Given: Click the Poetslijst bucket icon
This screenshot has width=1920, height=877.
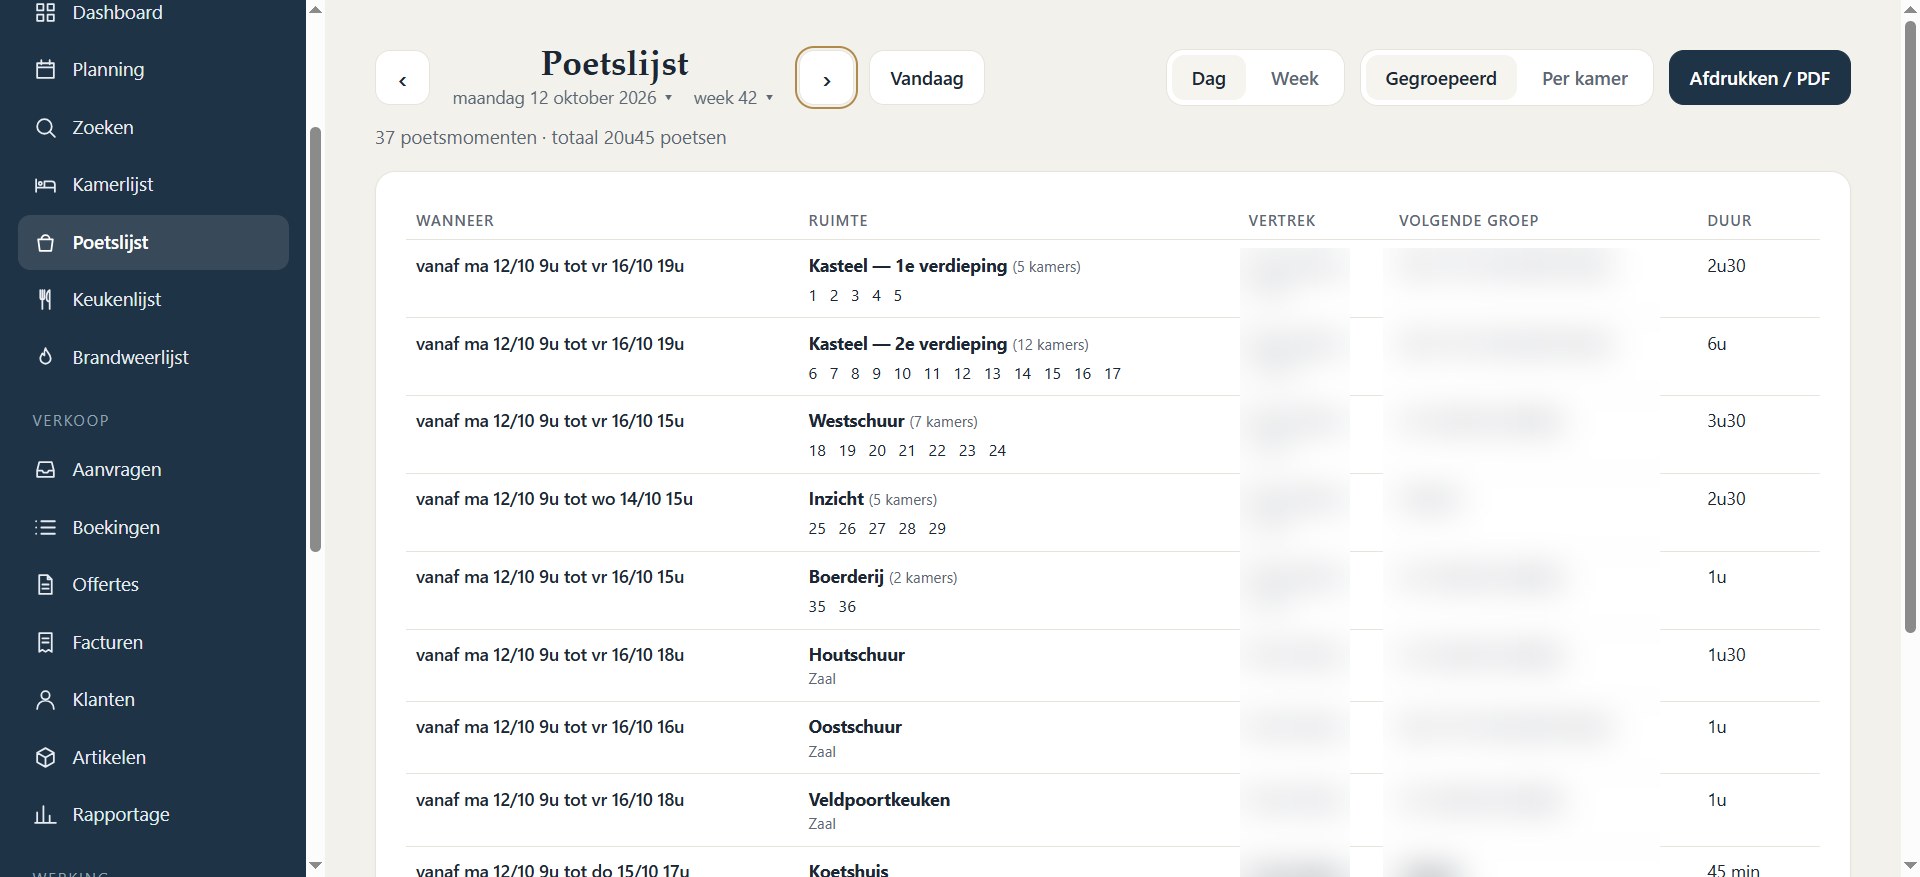Looking at the screenshot, I should pyautogui.click(x=45, y=243).
